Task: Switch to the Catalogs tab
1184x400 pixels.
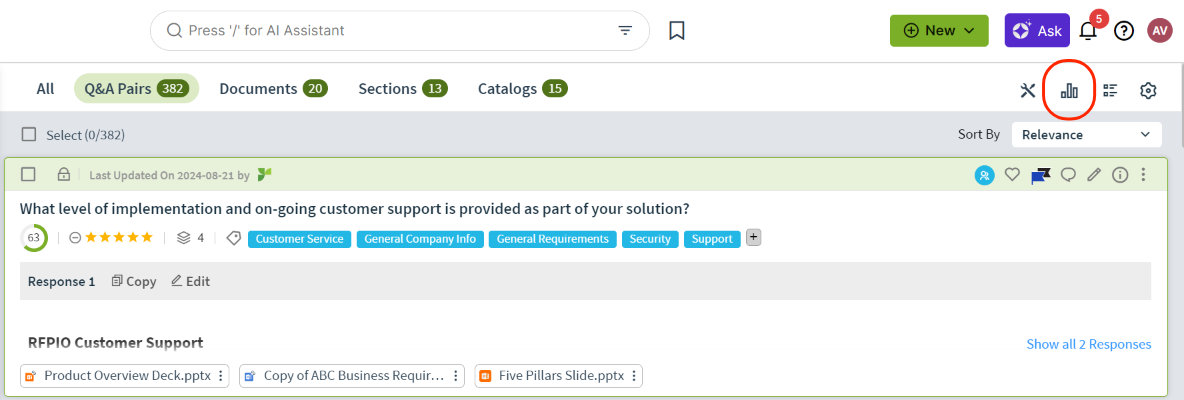Action: point(523,88)
